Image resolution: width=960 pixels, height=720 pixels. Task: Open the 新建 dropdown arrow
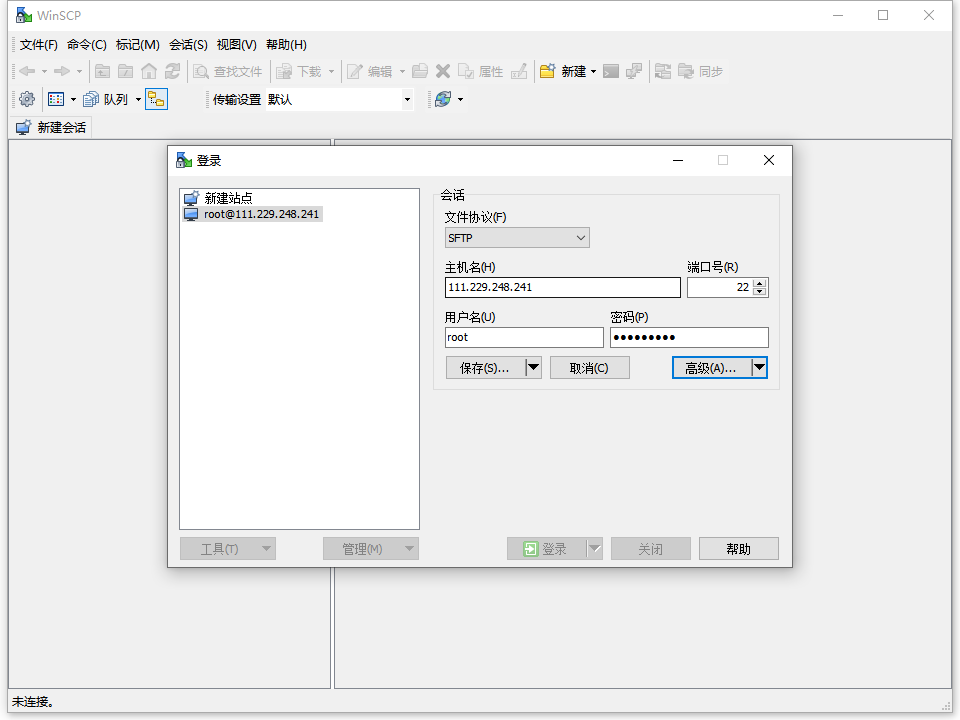pos(593,72)
